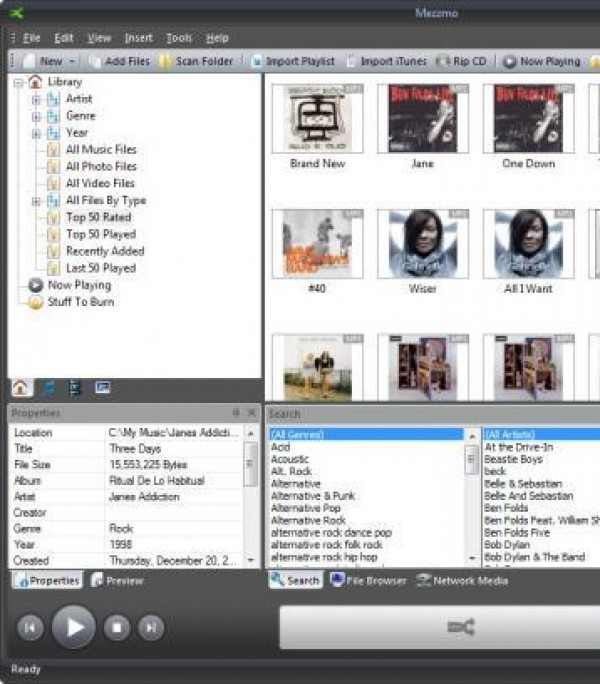Expand the Year tree node

point(36,133)
